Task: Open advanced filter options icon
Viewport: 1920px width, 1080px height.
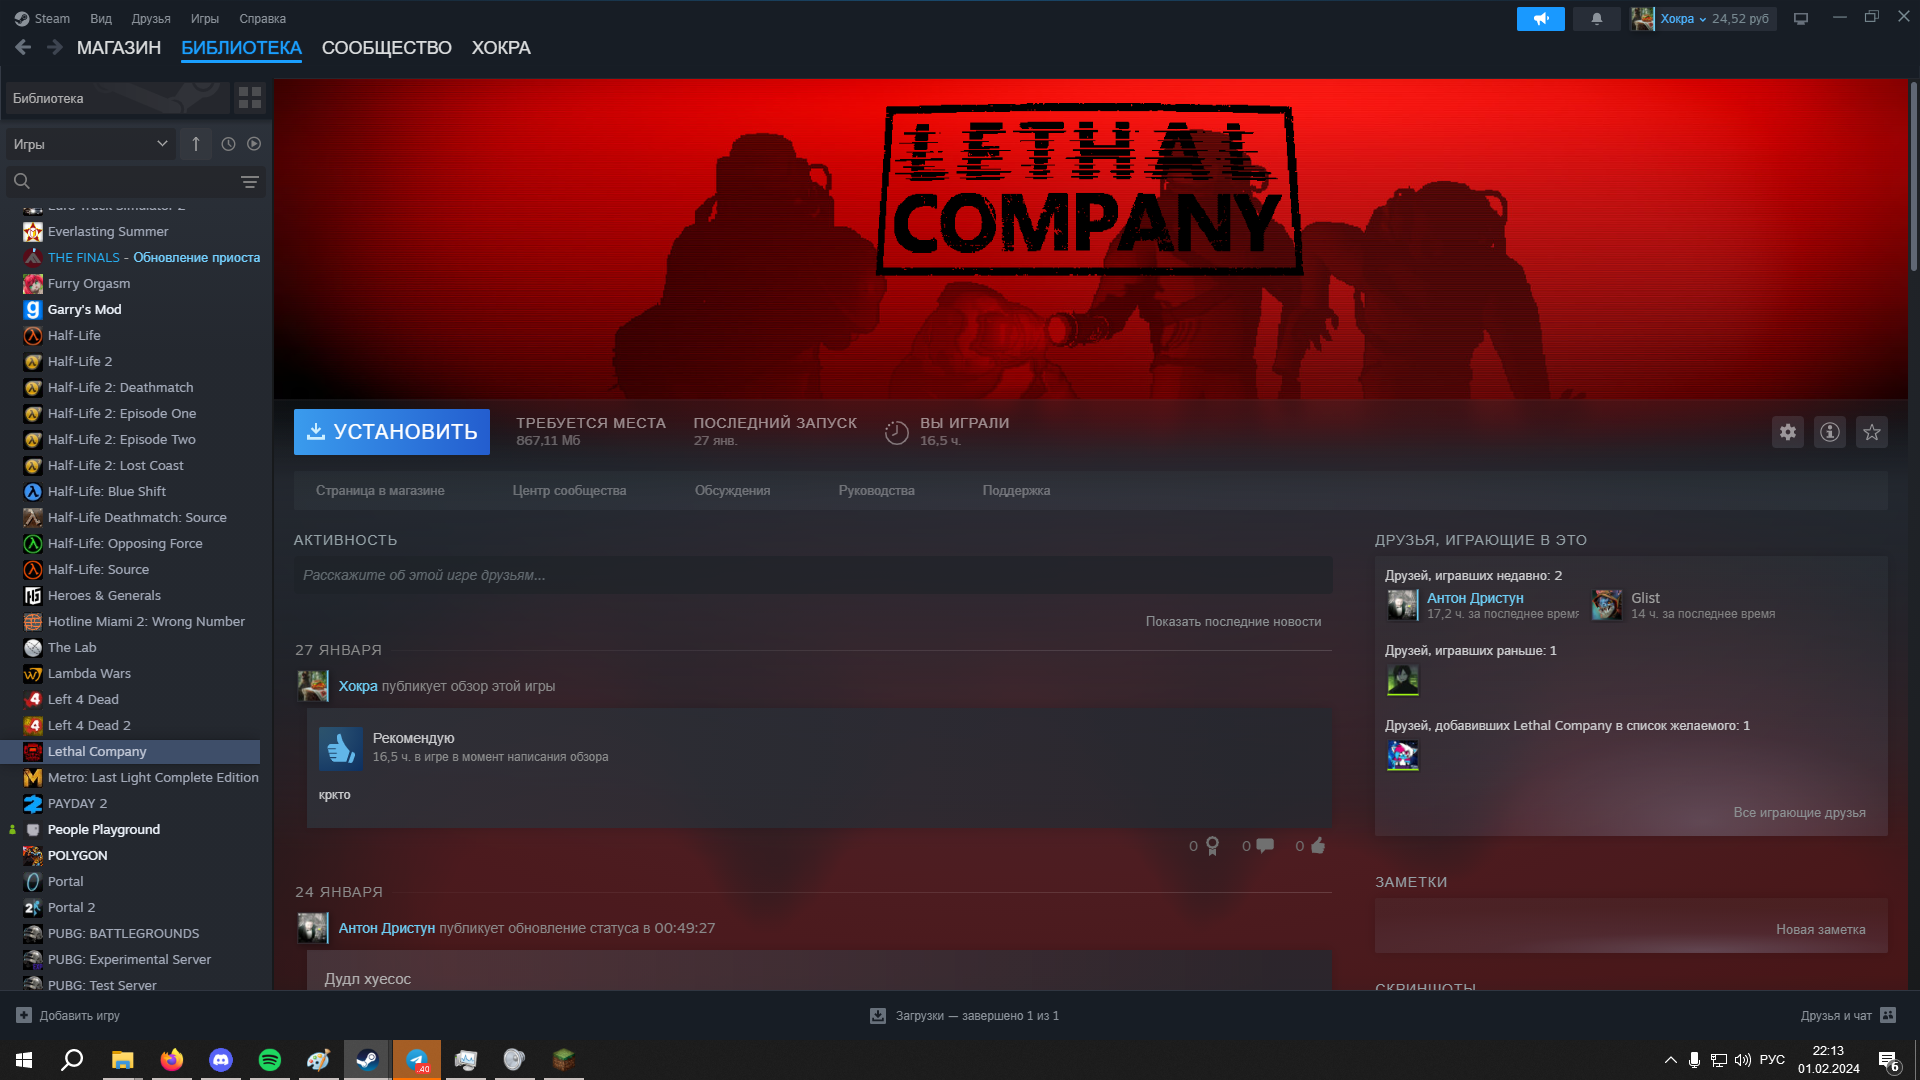Action: click(250, 182)
